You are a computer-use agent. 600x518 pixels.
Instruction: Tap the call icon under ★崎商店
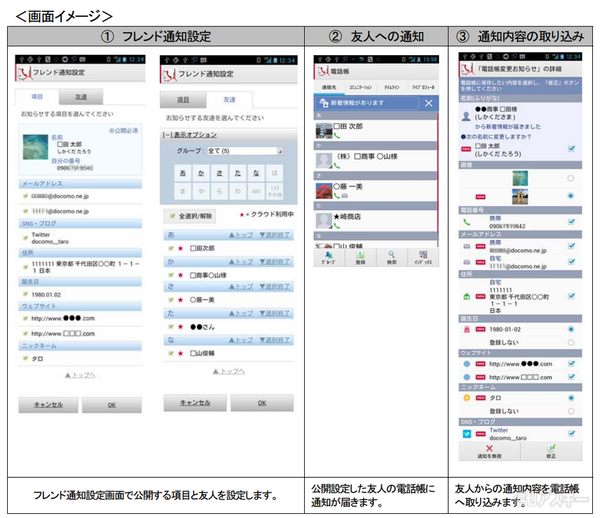click(x=337, y=226)
